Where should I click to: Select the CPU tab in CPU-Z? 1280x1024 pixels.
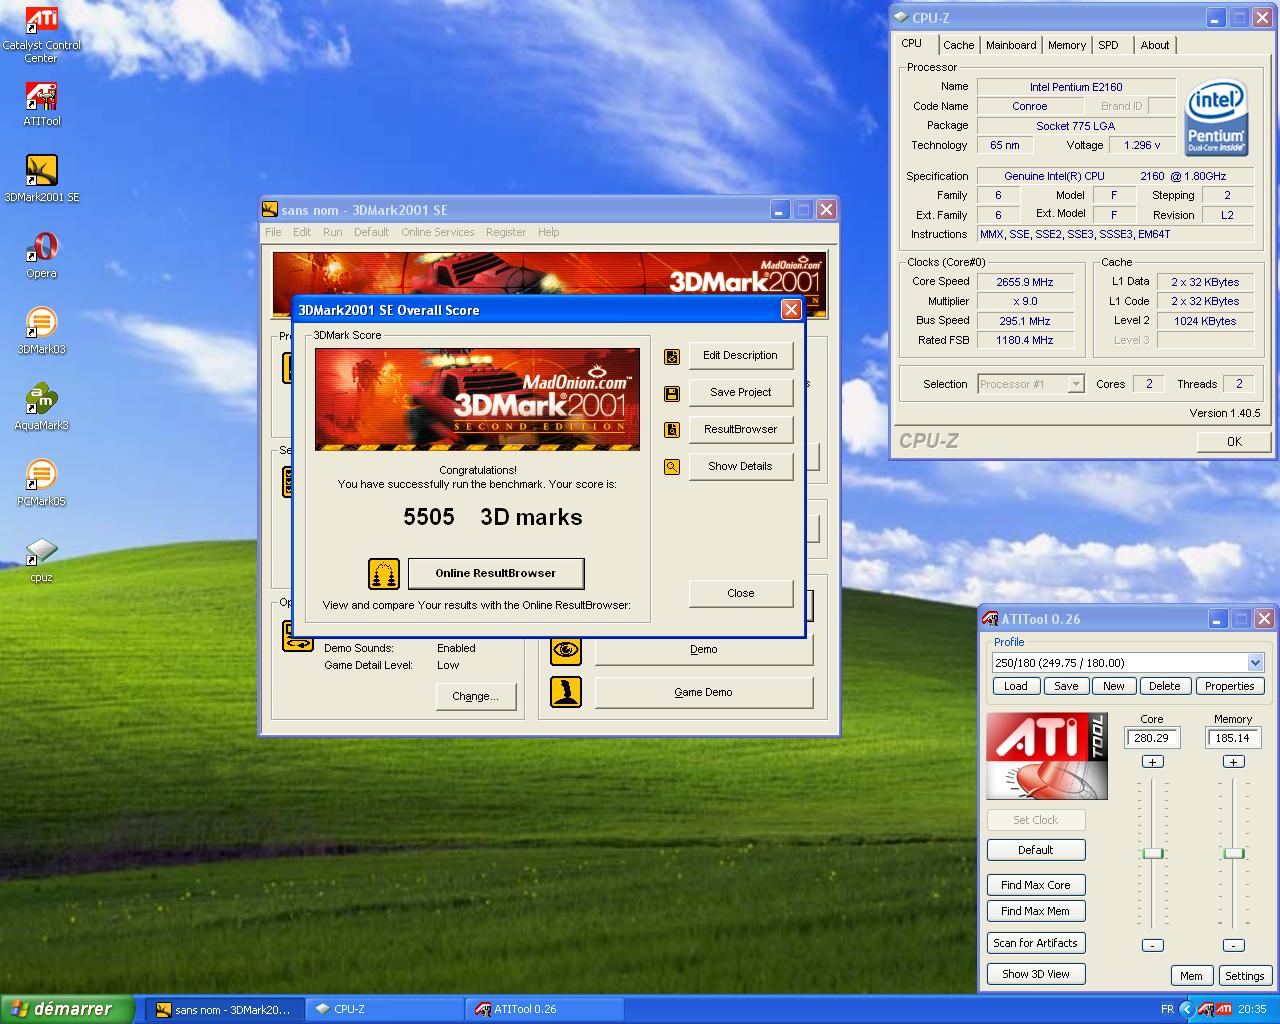[x=912, y=43]
